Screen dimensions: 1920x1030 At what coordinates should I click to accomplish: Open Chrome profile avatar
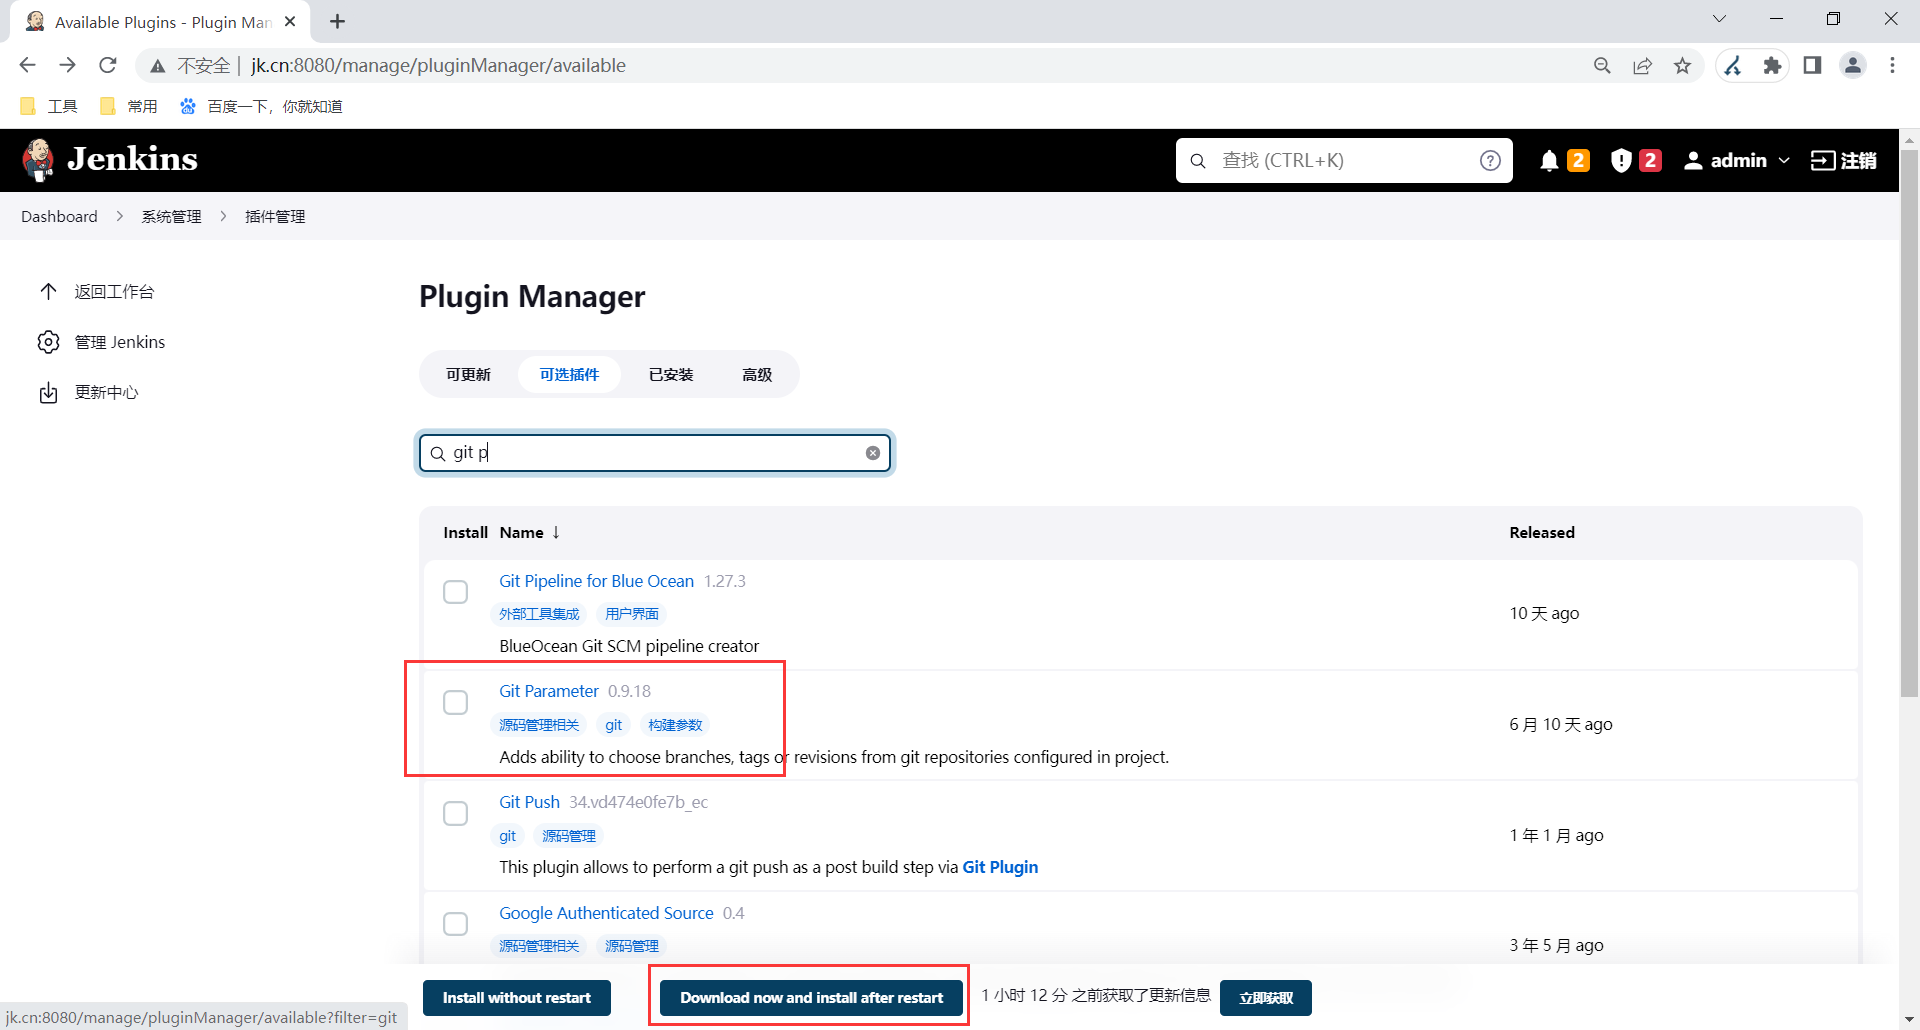(x=1853, y=65)
